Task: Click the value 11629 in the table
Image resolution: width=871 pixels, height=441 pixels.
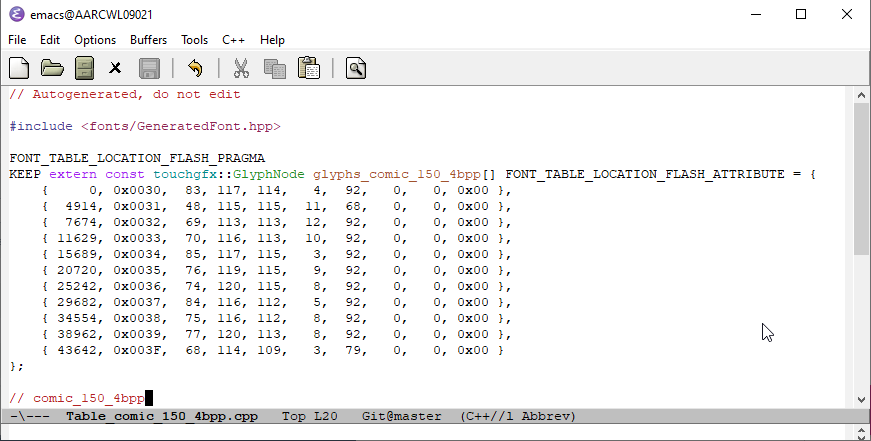Action: (77, 238)
